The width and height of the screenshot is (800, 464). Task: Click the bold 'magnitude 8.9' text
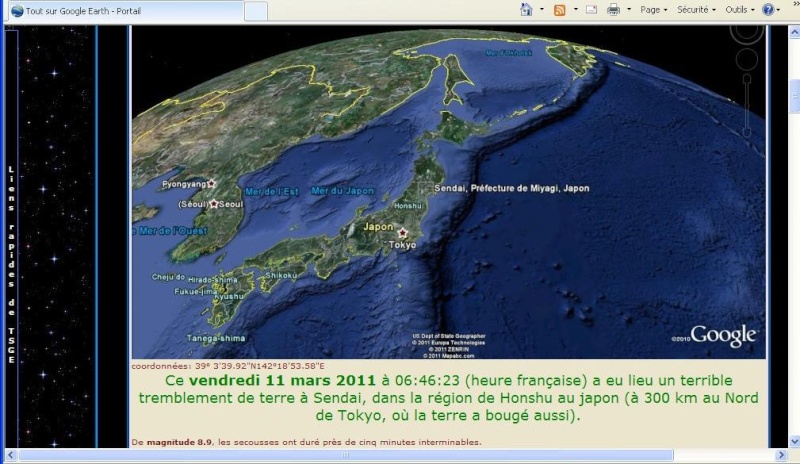coord(179,442)
